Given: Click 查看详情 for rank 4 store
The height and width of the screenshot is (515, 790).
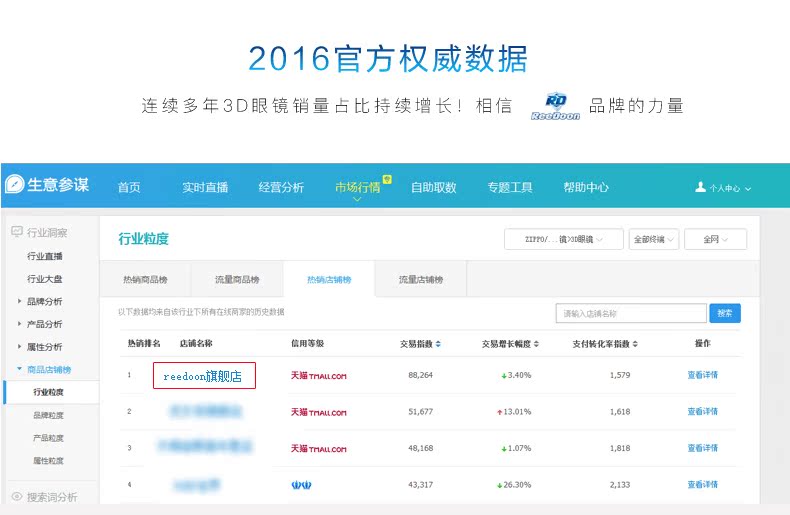Looking at the screenshot, I should click(x=702, y=484).
